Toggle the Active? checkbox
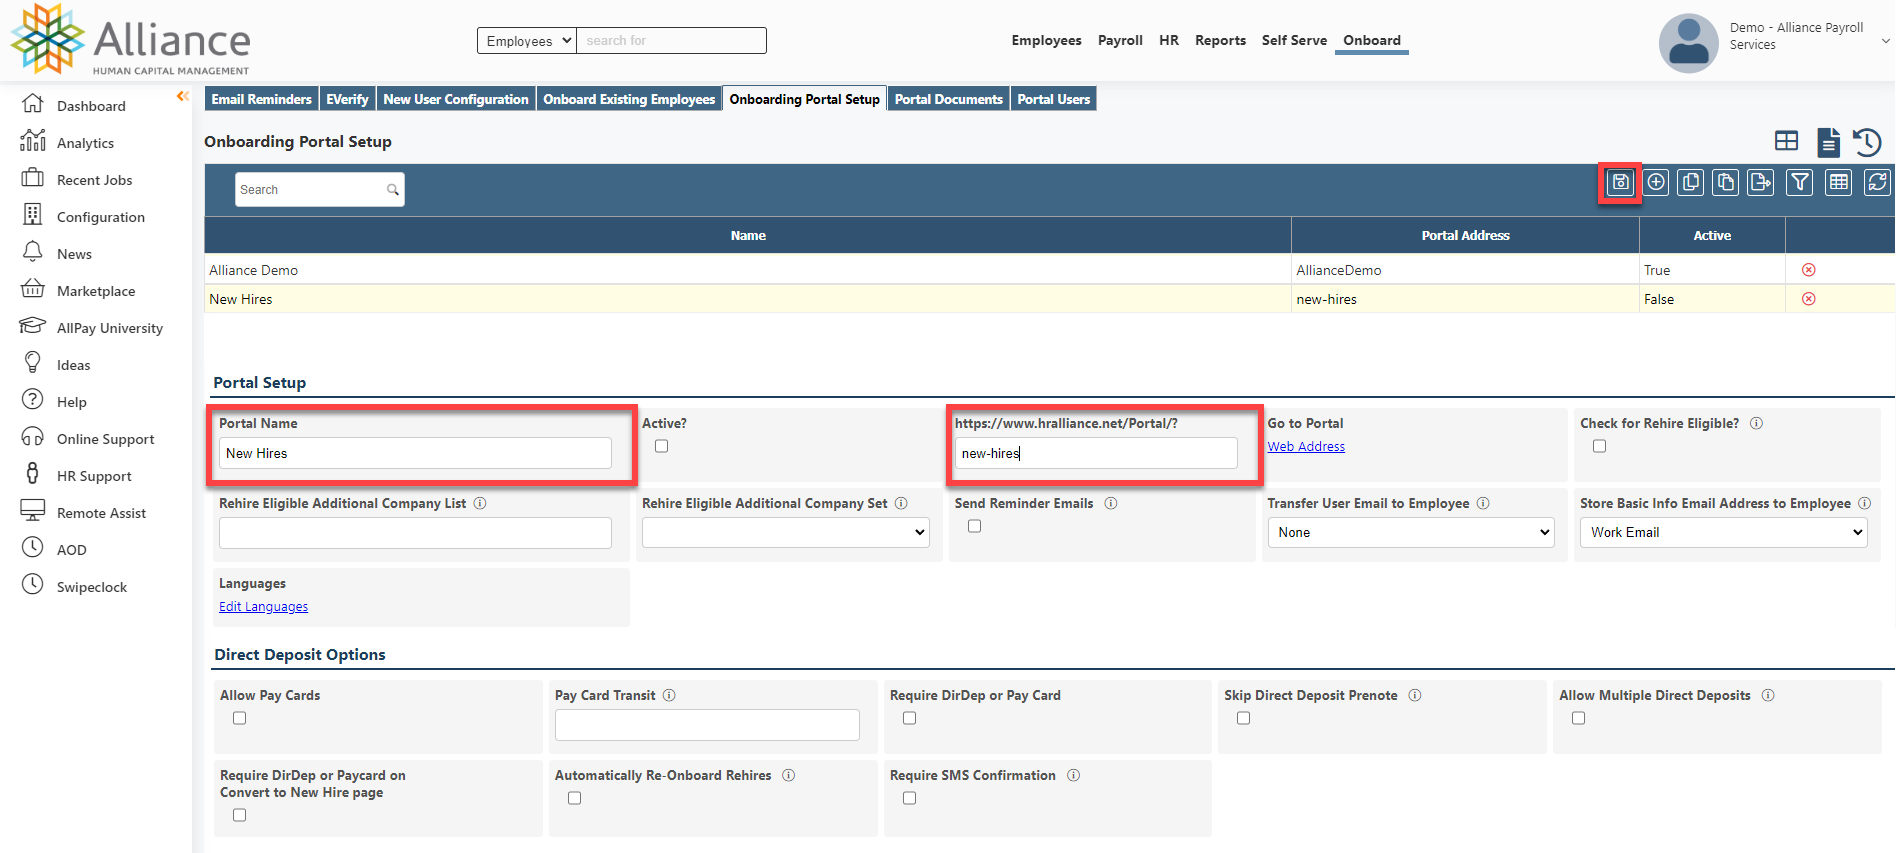1896x853 pixels. (x=661, y=446)
